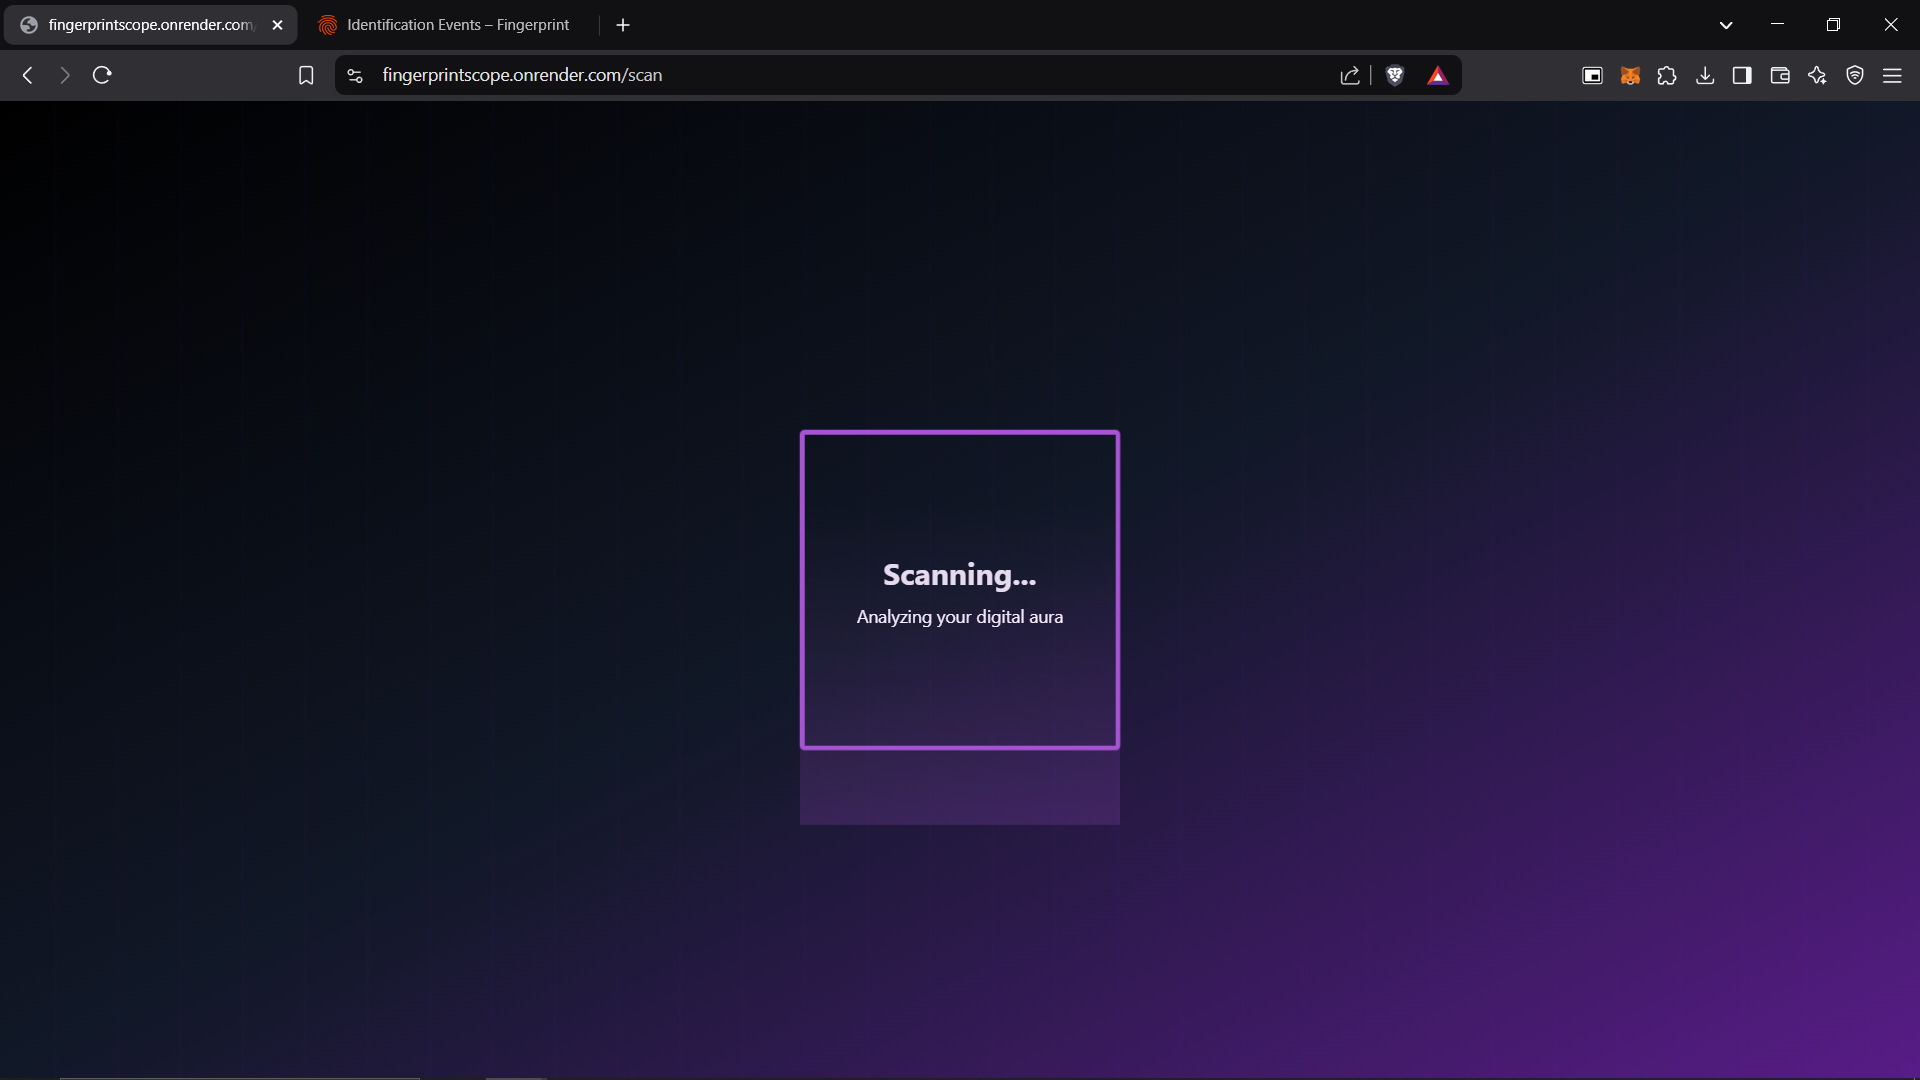This screenshot has width=1920, height=1080.
Task: Open the hamburger main menu
Action: pyautogui.click(x=1892, y=76)
